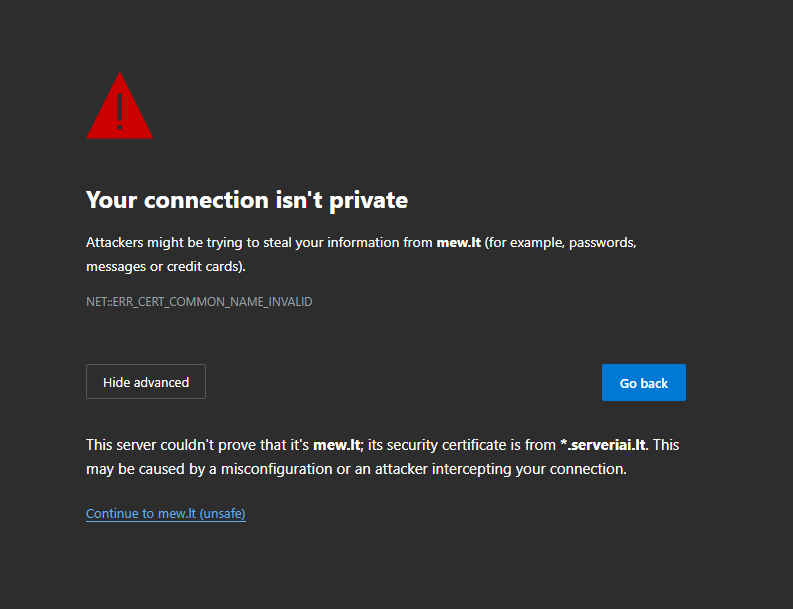The height and width of the screenshot is (609, 793).
Task: Click the word "Your" starting the heading
Action: (112, 200)
